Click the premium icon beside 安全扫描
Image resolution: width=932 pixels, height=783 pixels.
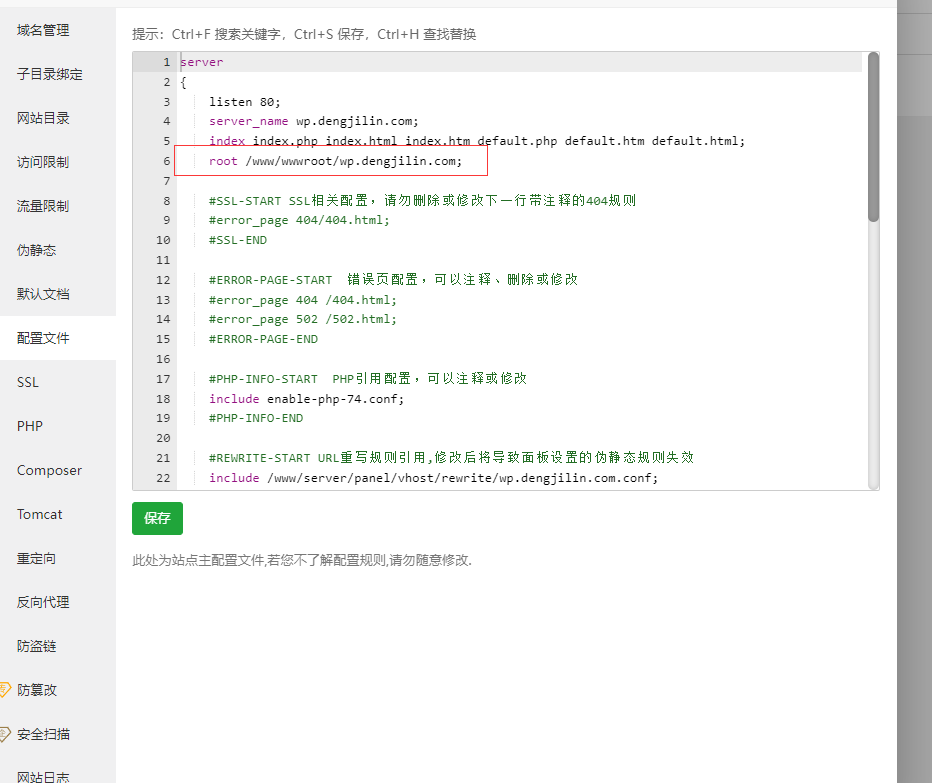[5, 734]
